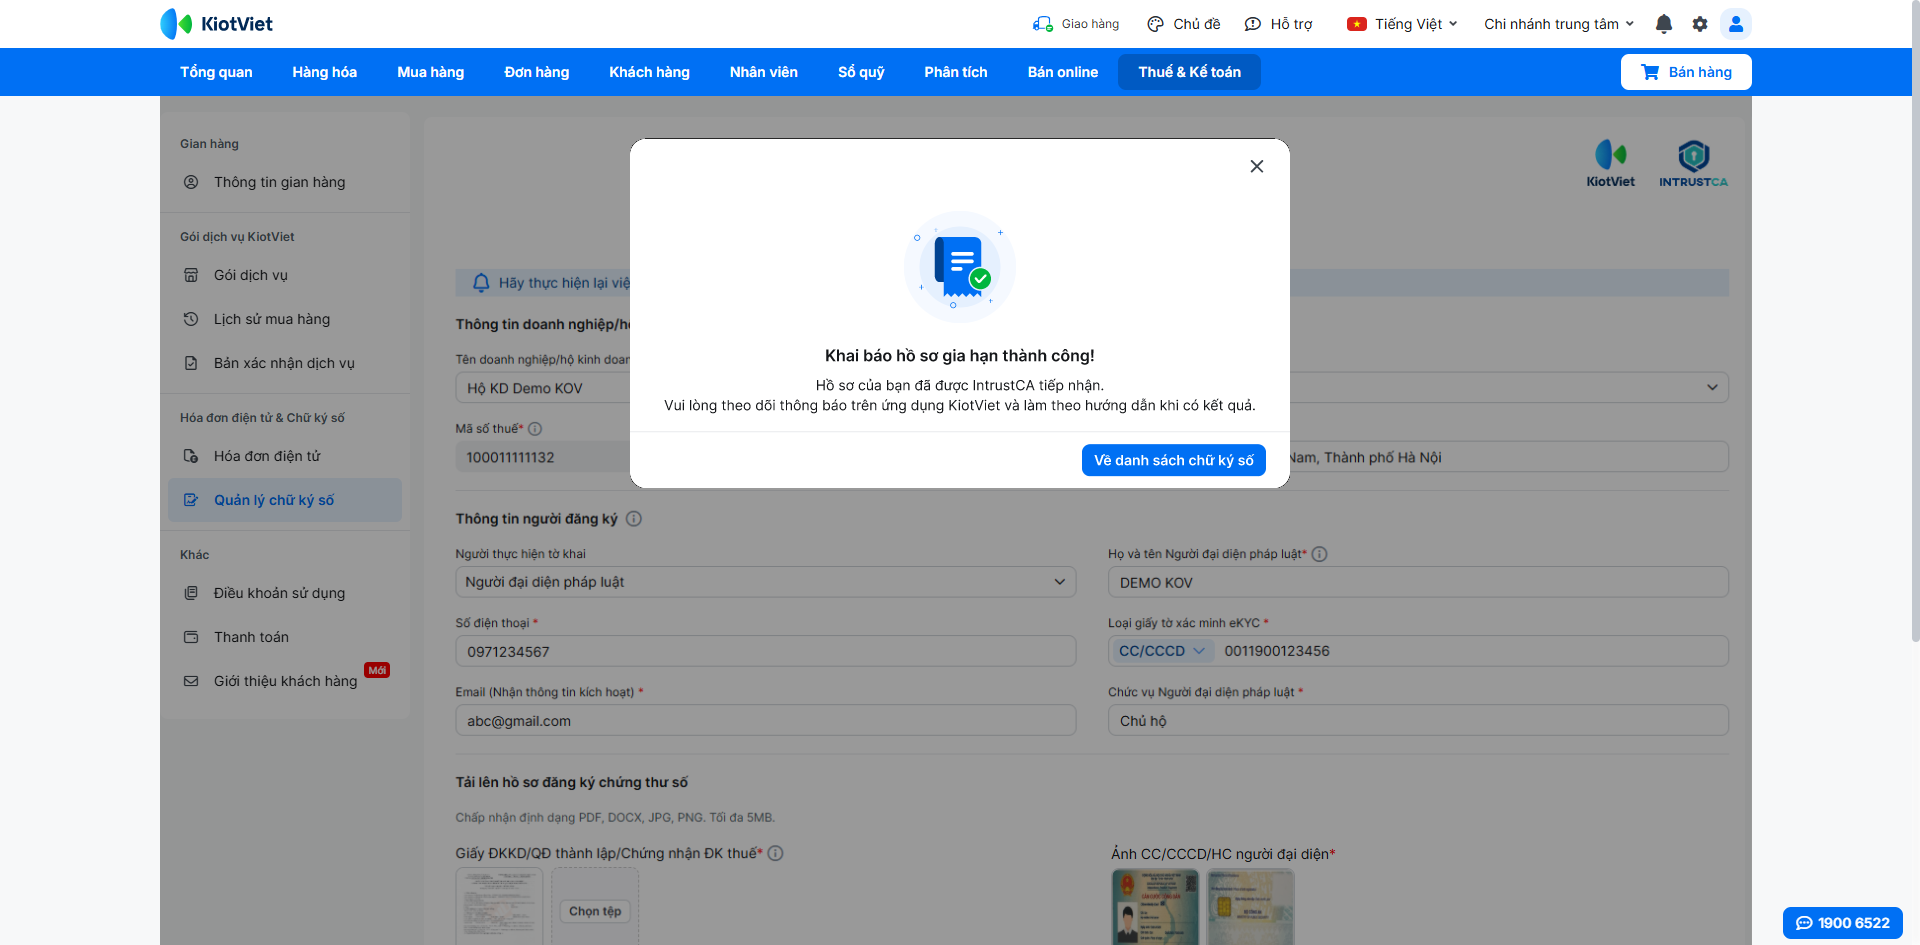Image resolution: width=1920 pixels, height=945 pixels.
Task: Close the success dialog with X
Action: click(x=1257, y=166)
